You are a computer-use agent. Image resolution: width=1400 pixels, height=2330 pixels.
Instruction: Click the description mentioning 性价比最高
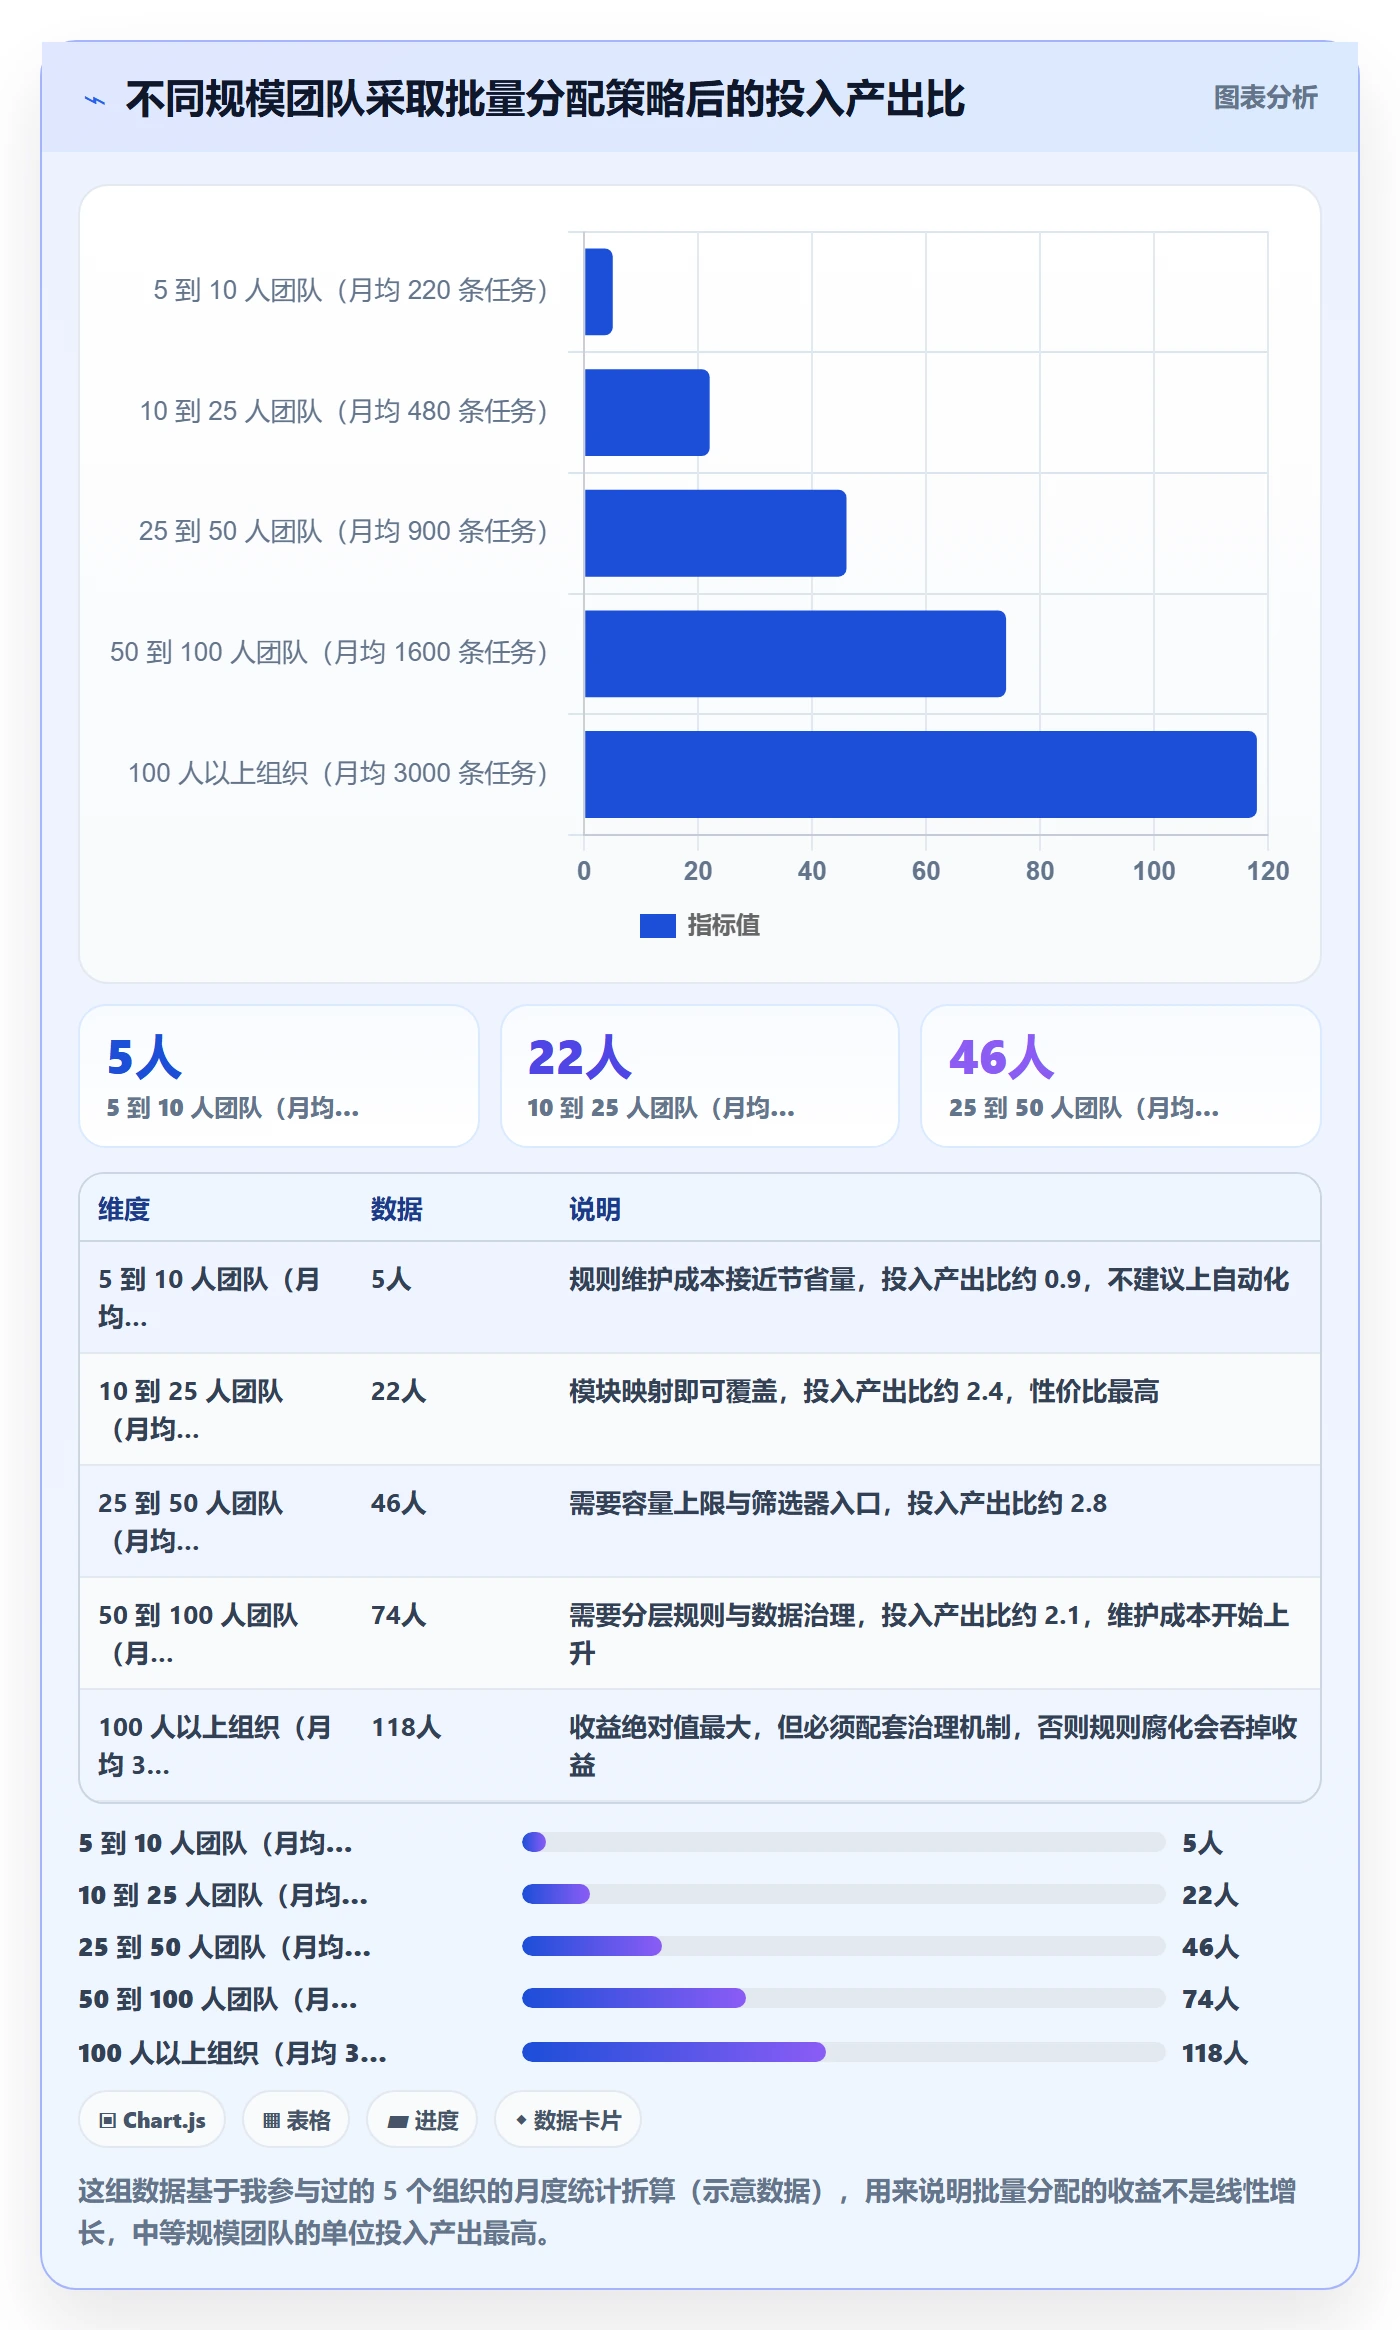pyautogui.click(x=864, y=1391)
